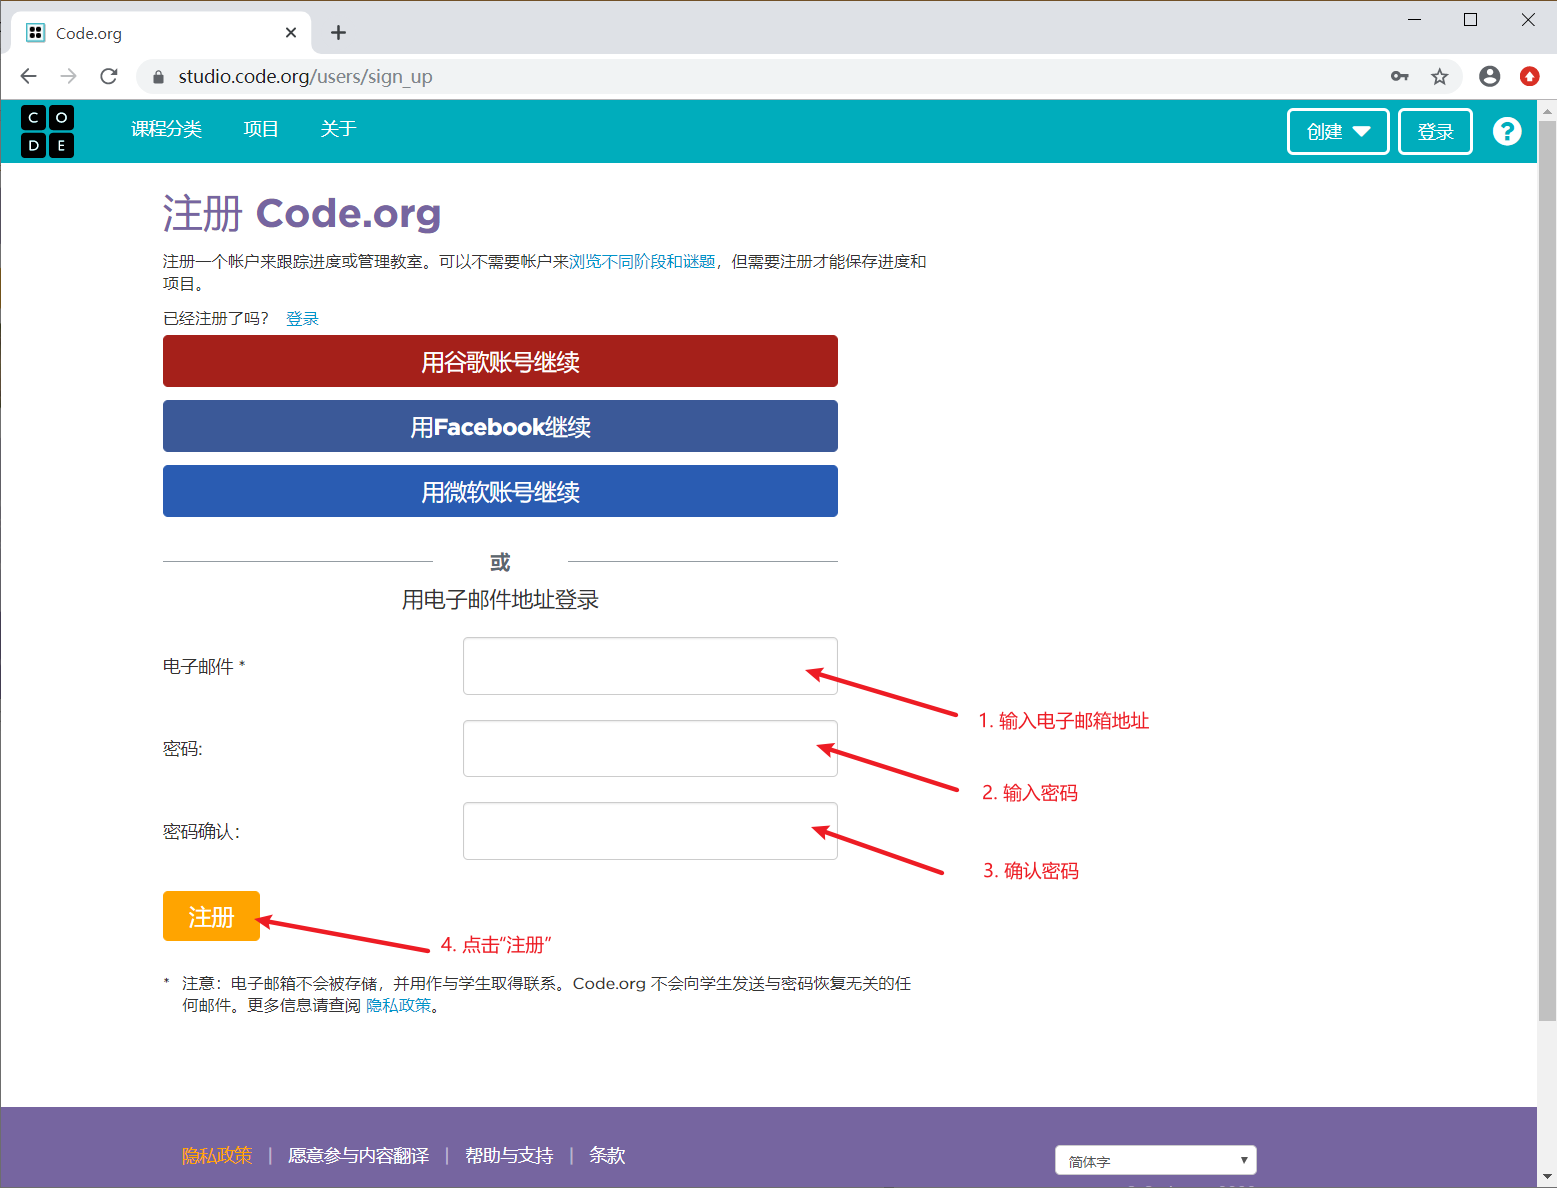This screenshot has height=1188, width=1557.
Task: Open the 课程分类 menu
Action: pos(166,129)
